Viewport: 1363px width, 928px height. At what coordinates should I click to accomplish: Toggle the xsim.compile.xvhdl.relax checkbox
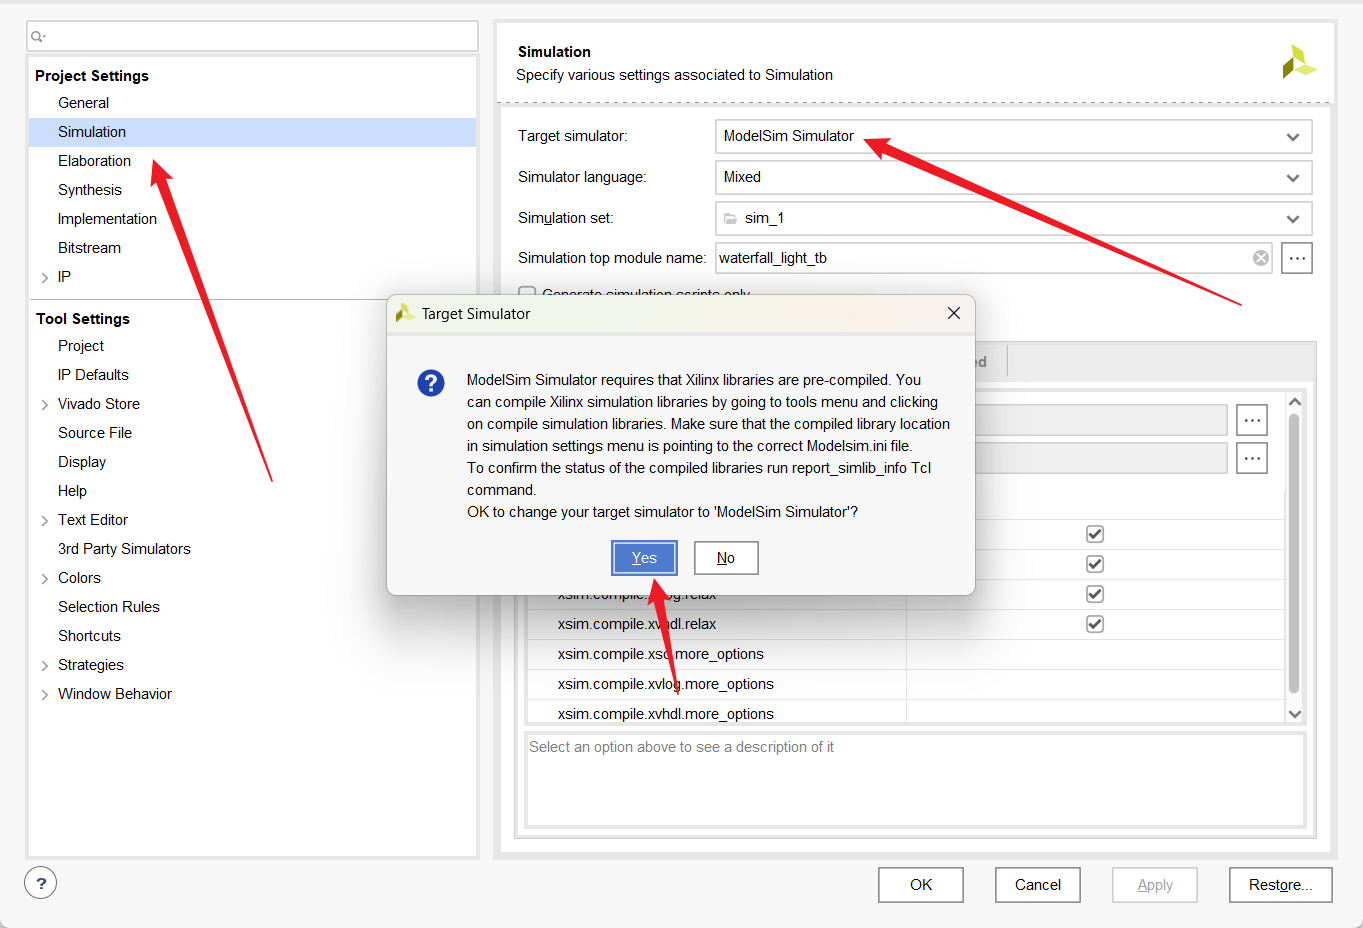click(x=1095, y=624)
